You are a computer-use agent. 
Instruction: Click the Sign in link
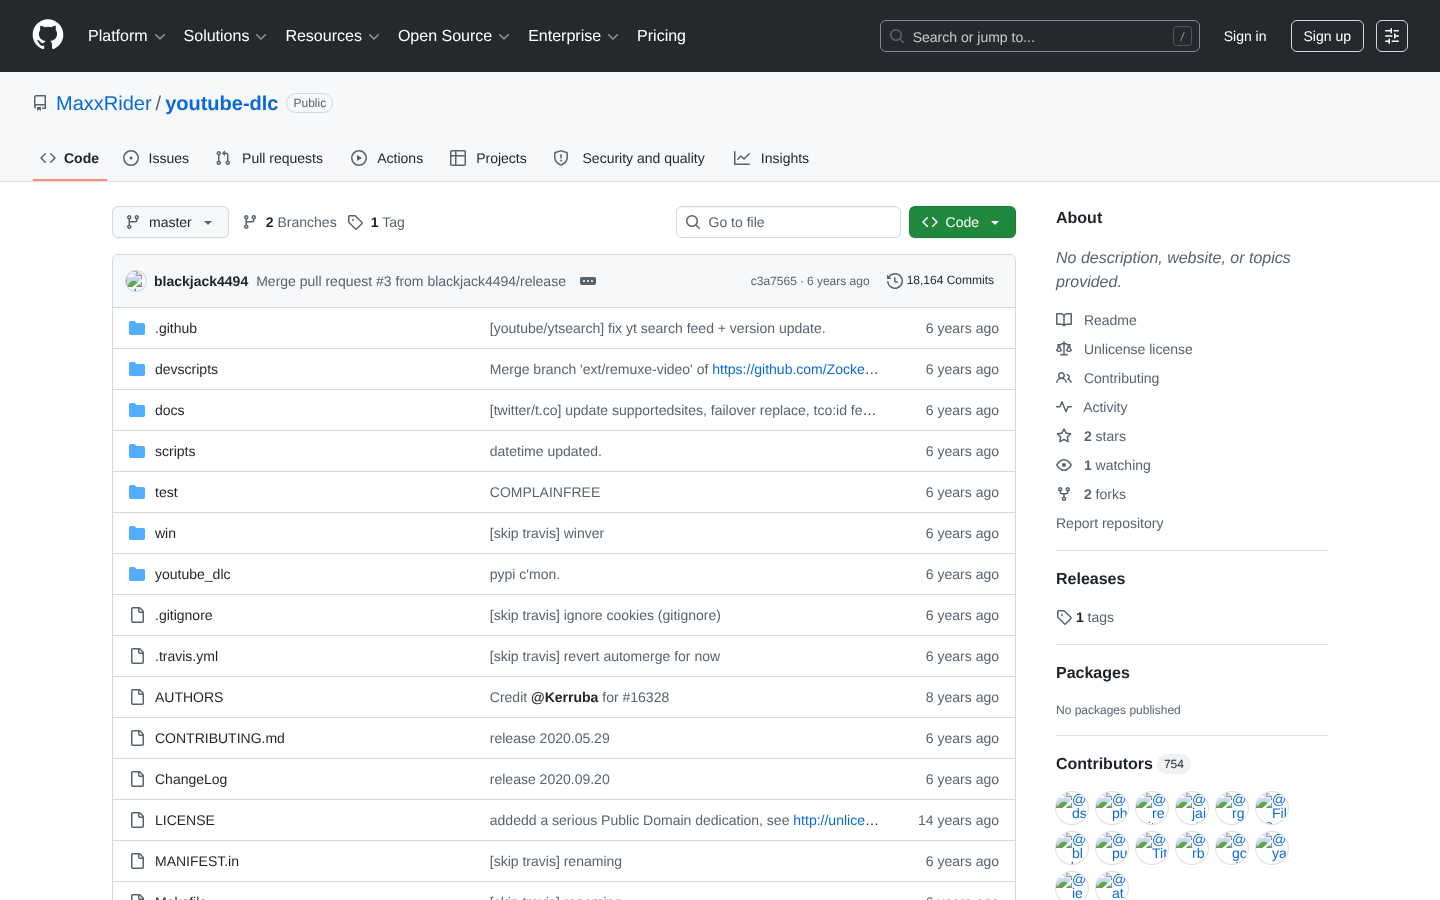pos(1245,36)
